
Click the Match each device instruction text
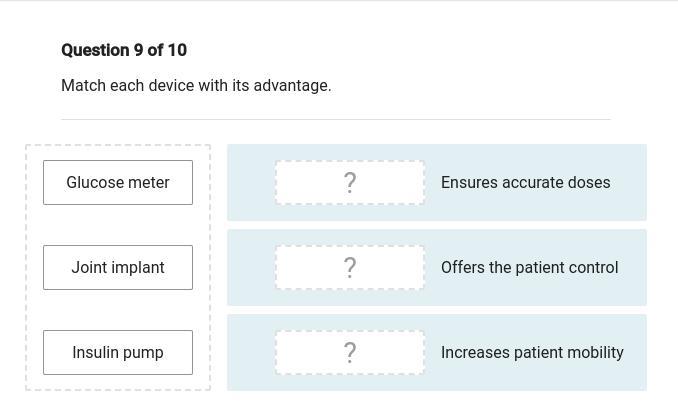[196, 85]
